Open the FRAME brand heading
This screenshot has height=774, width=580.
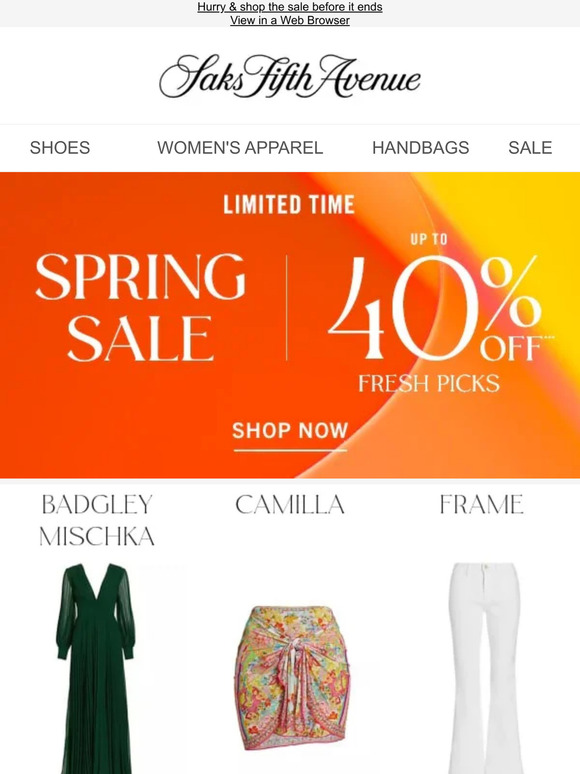coord(481,504)
